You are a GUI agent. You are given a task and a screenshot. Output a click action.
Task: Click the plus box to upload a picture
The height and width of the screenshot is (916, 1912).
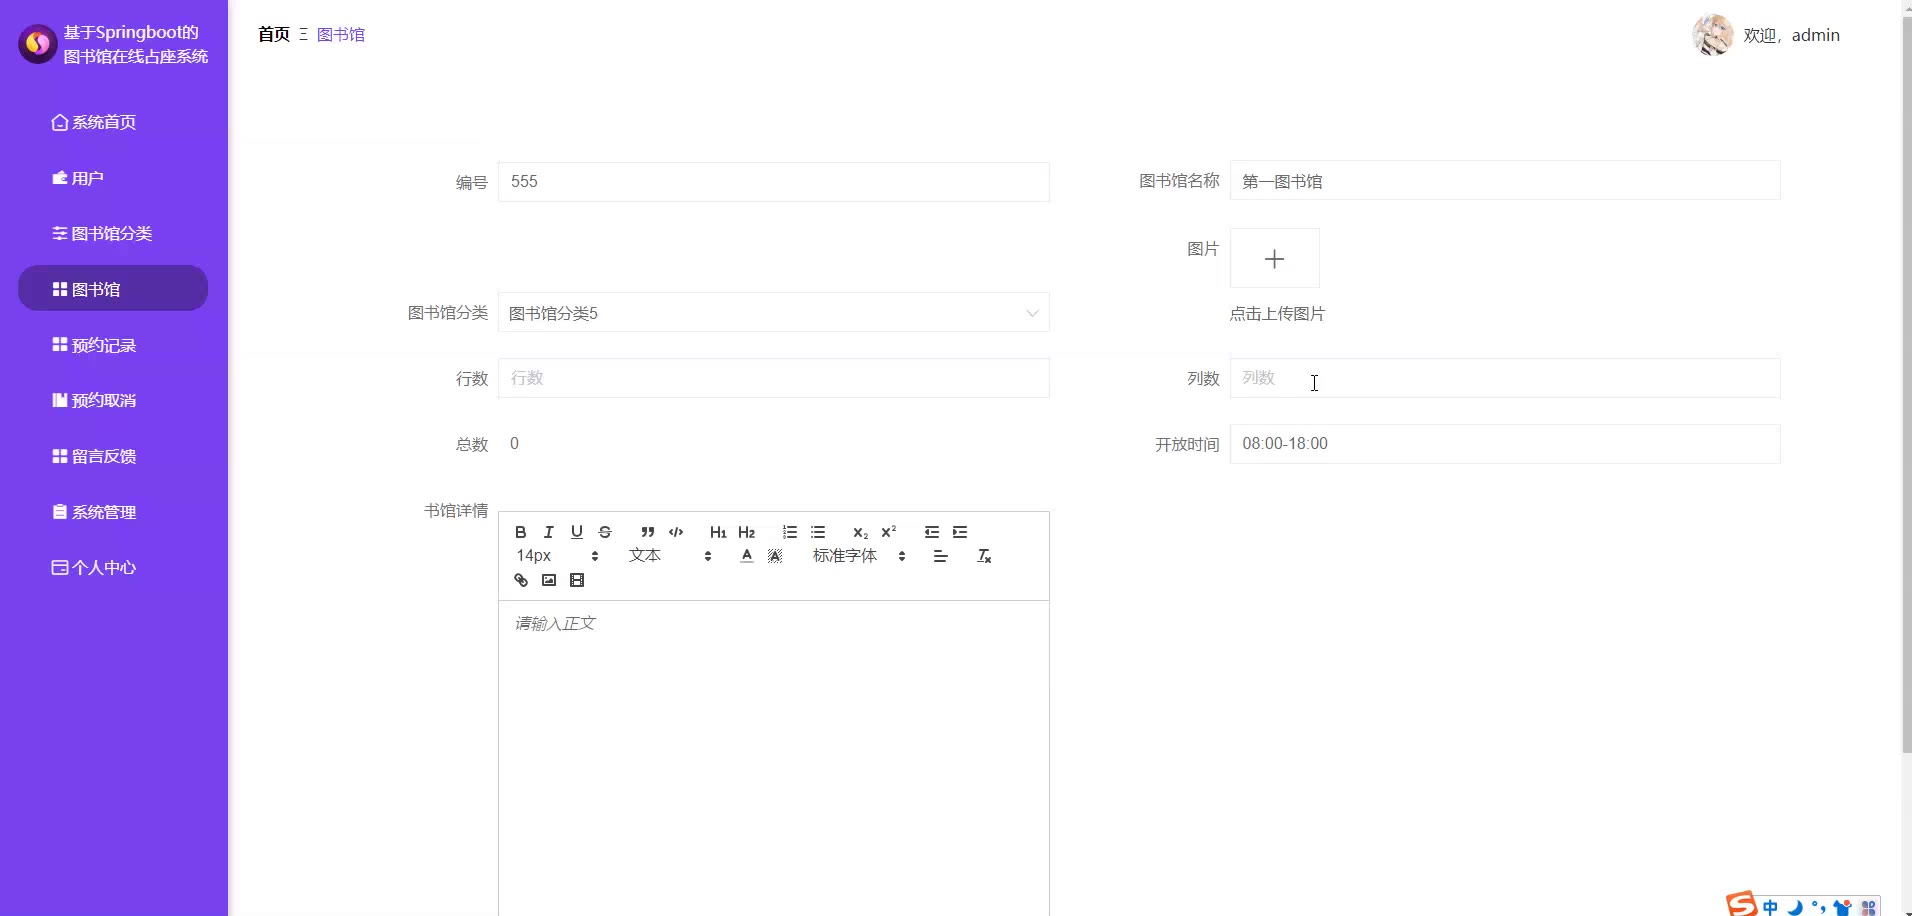coord(1274,258)
